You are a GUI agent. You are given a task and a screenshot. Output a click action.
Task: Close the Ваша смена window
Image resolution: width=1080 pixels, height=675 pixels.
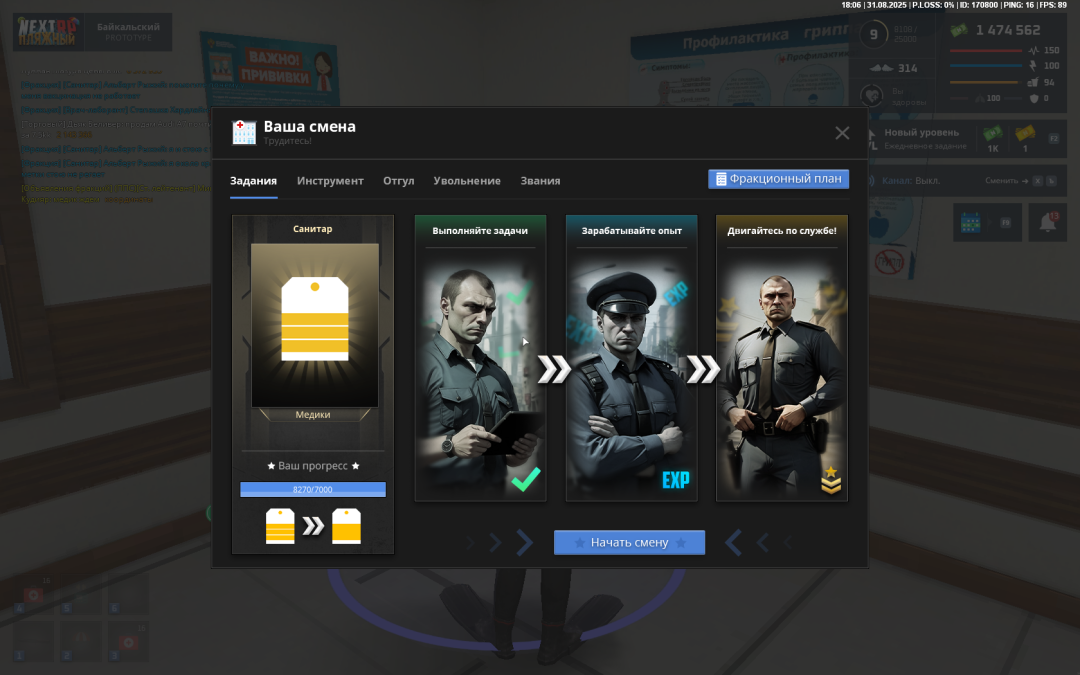coord(842,133)
